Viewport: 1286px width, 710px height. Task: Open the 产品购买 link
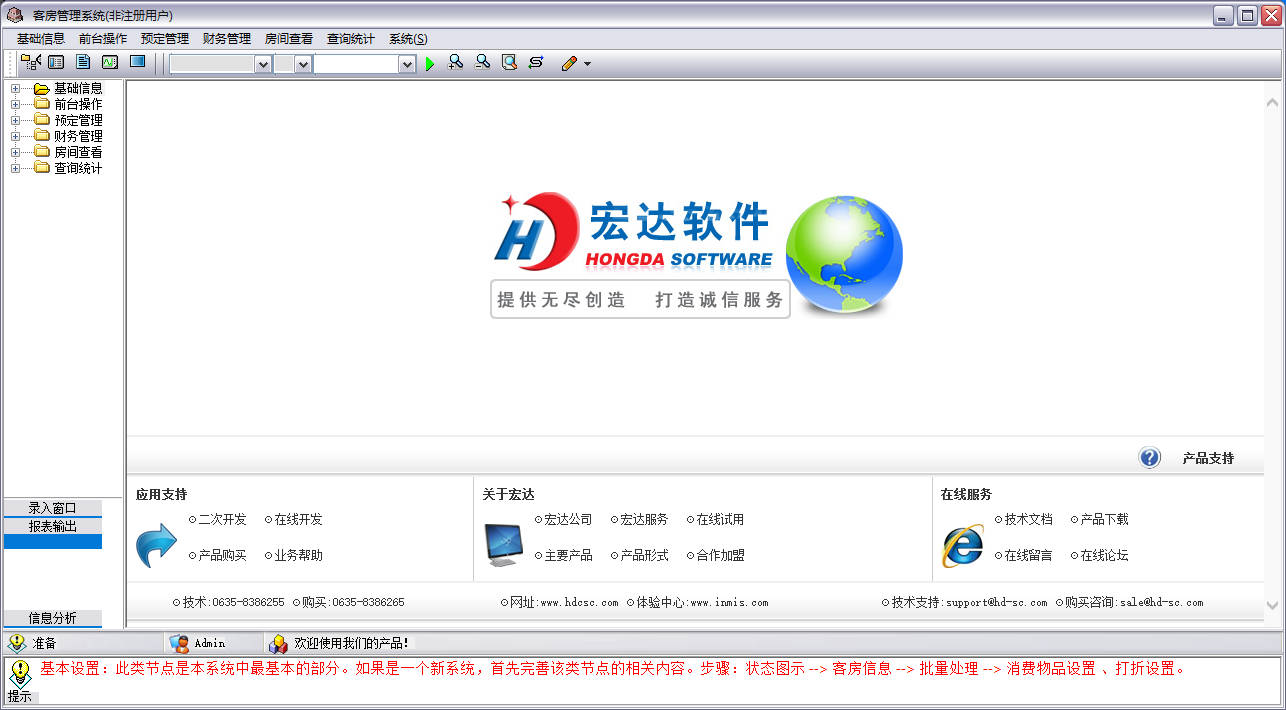tap(222, 556)
